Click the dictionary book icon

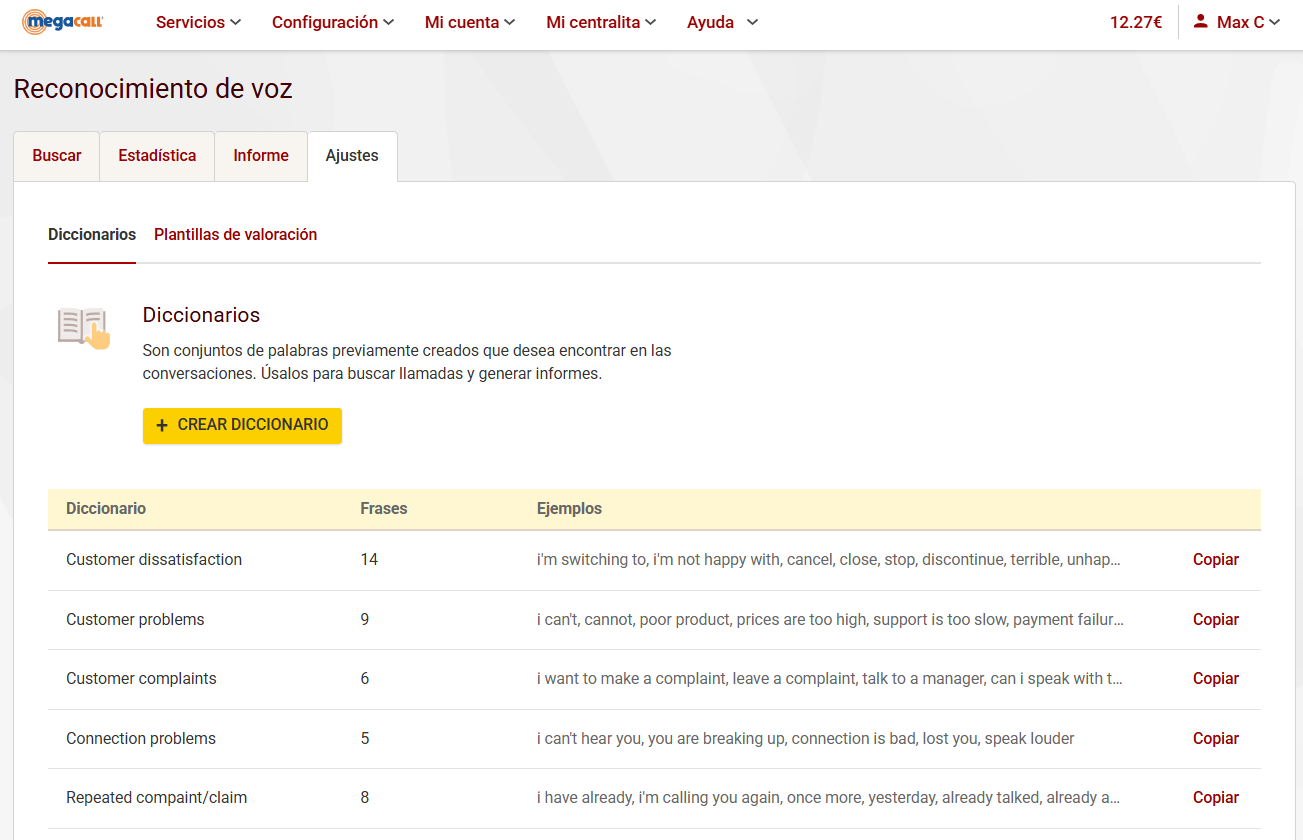(x=84, y=329)
